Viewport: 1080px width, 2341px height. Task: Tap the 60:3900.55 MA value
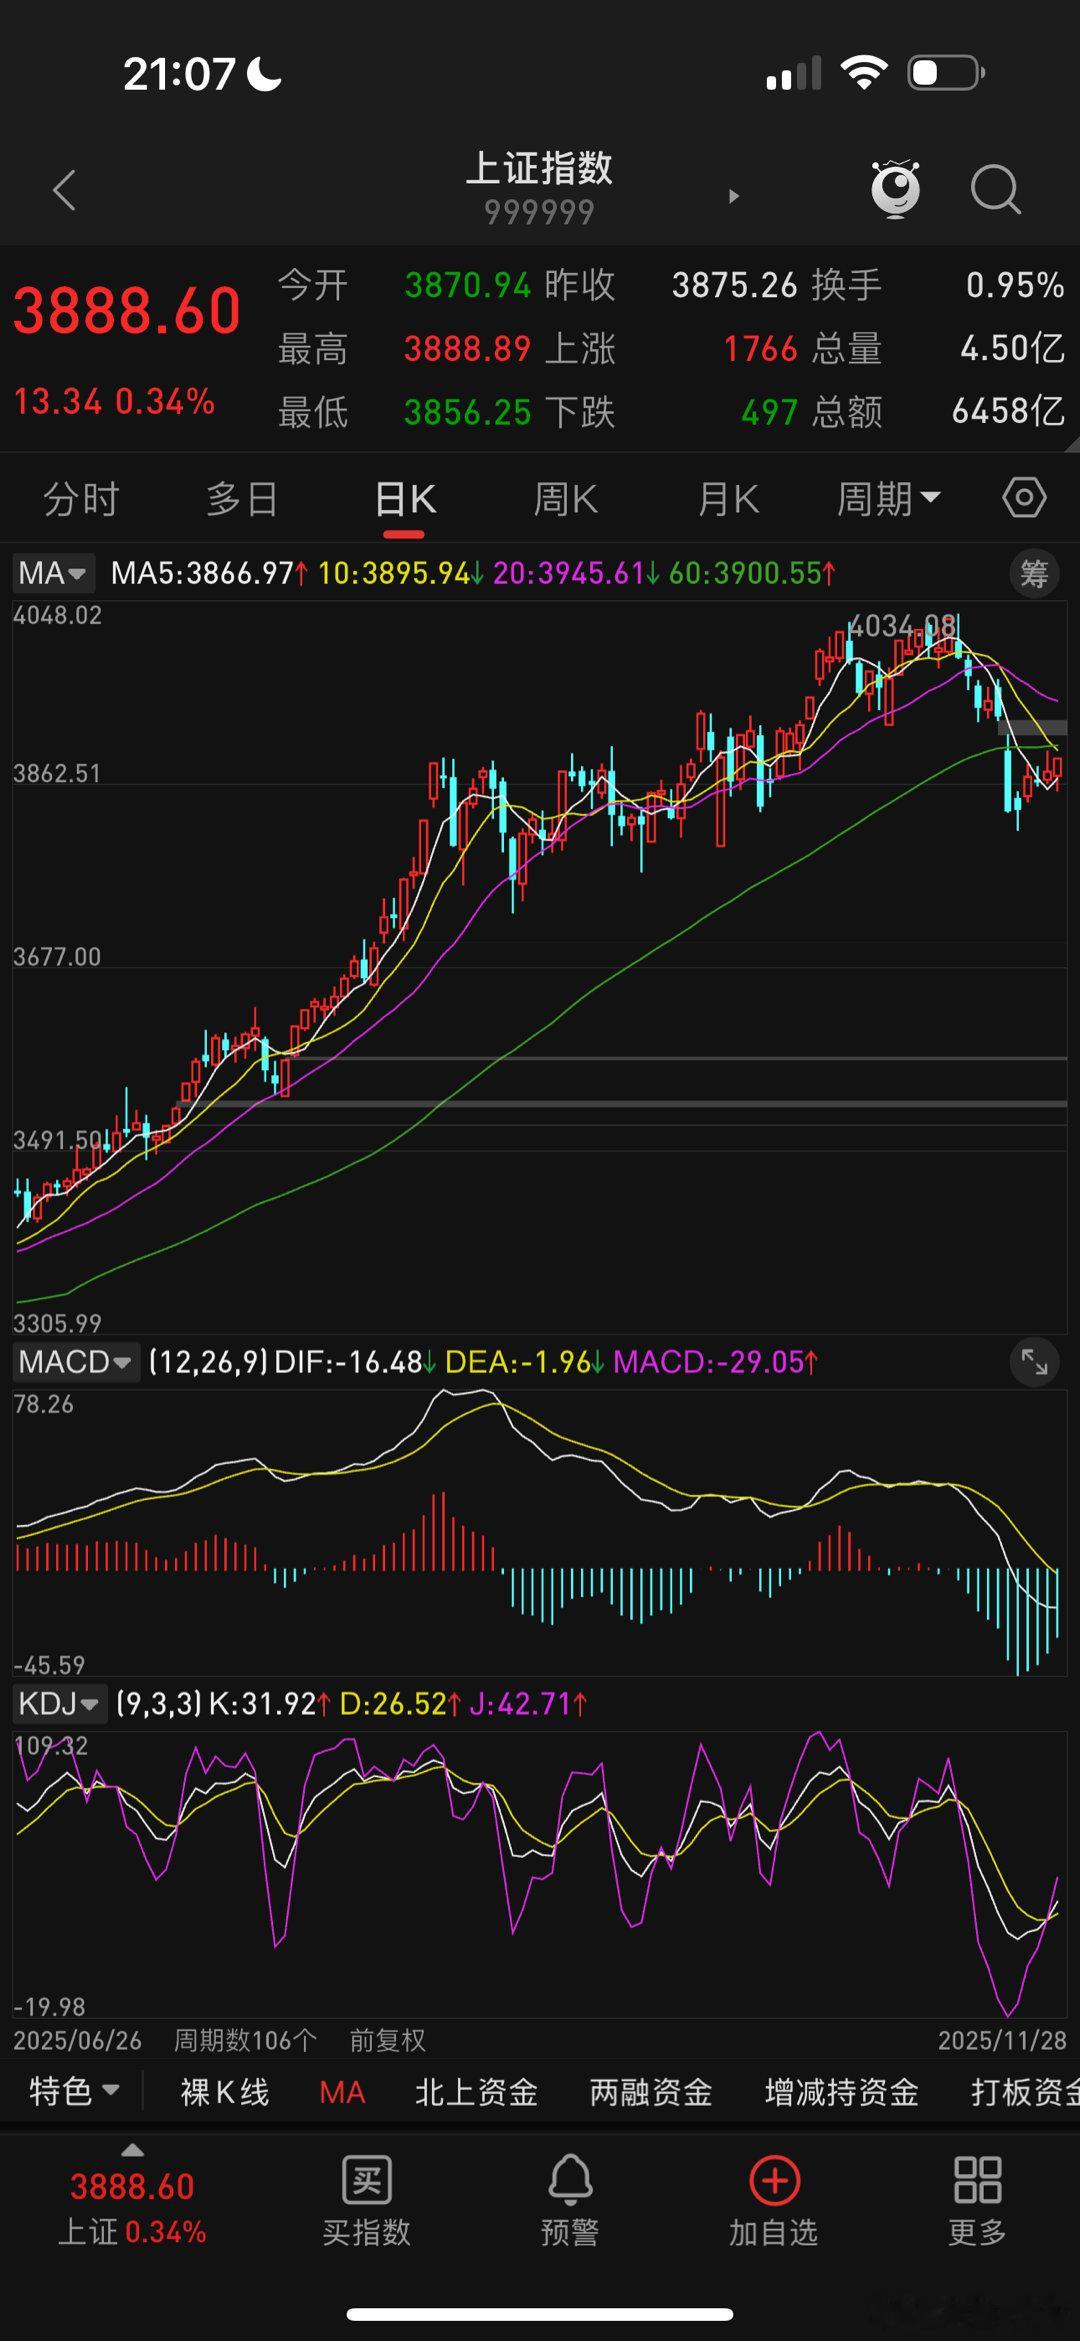click(752, 573)
